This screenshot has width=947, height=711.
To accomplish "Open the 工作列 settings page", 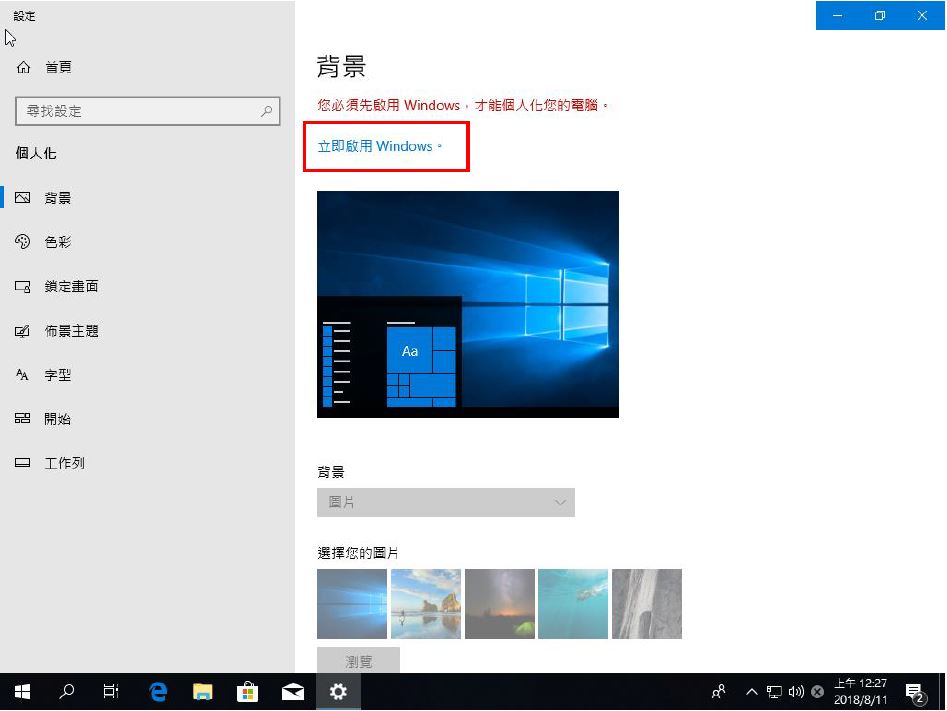I will [64, 463].
